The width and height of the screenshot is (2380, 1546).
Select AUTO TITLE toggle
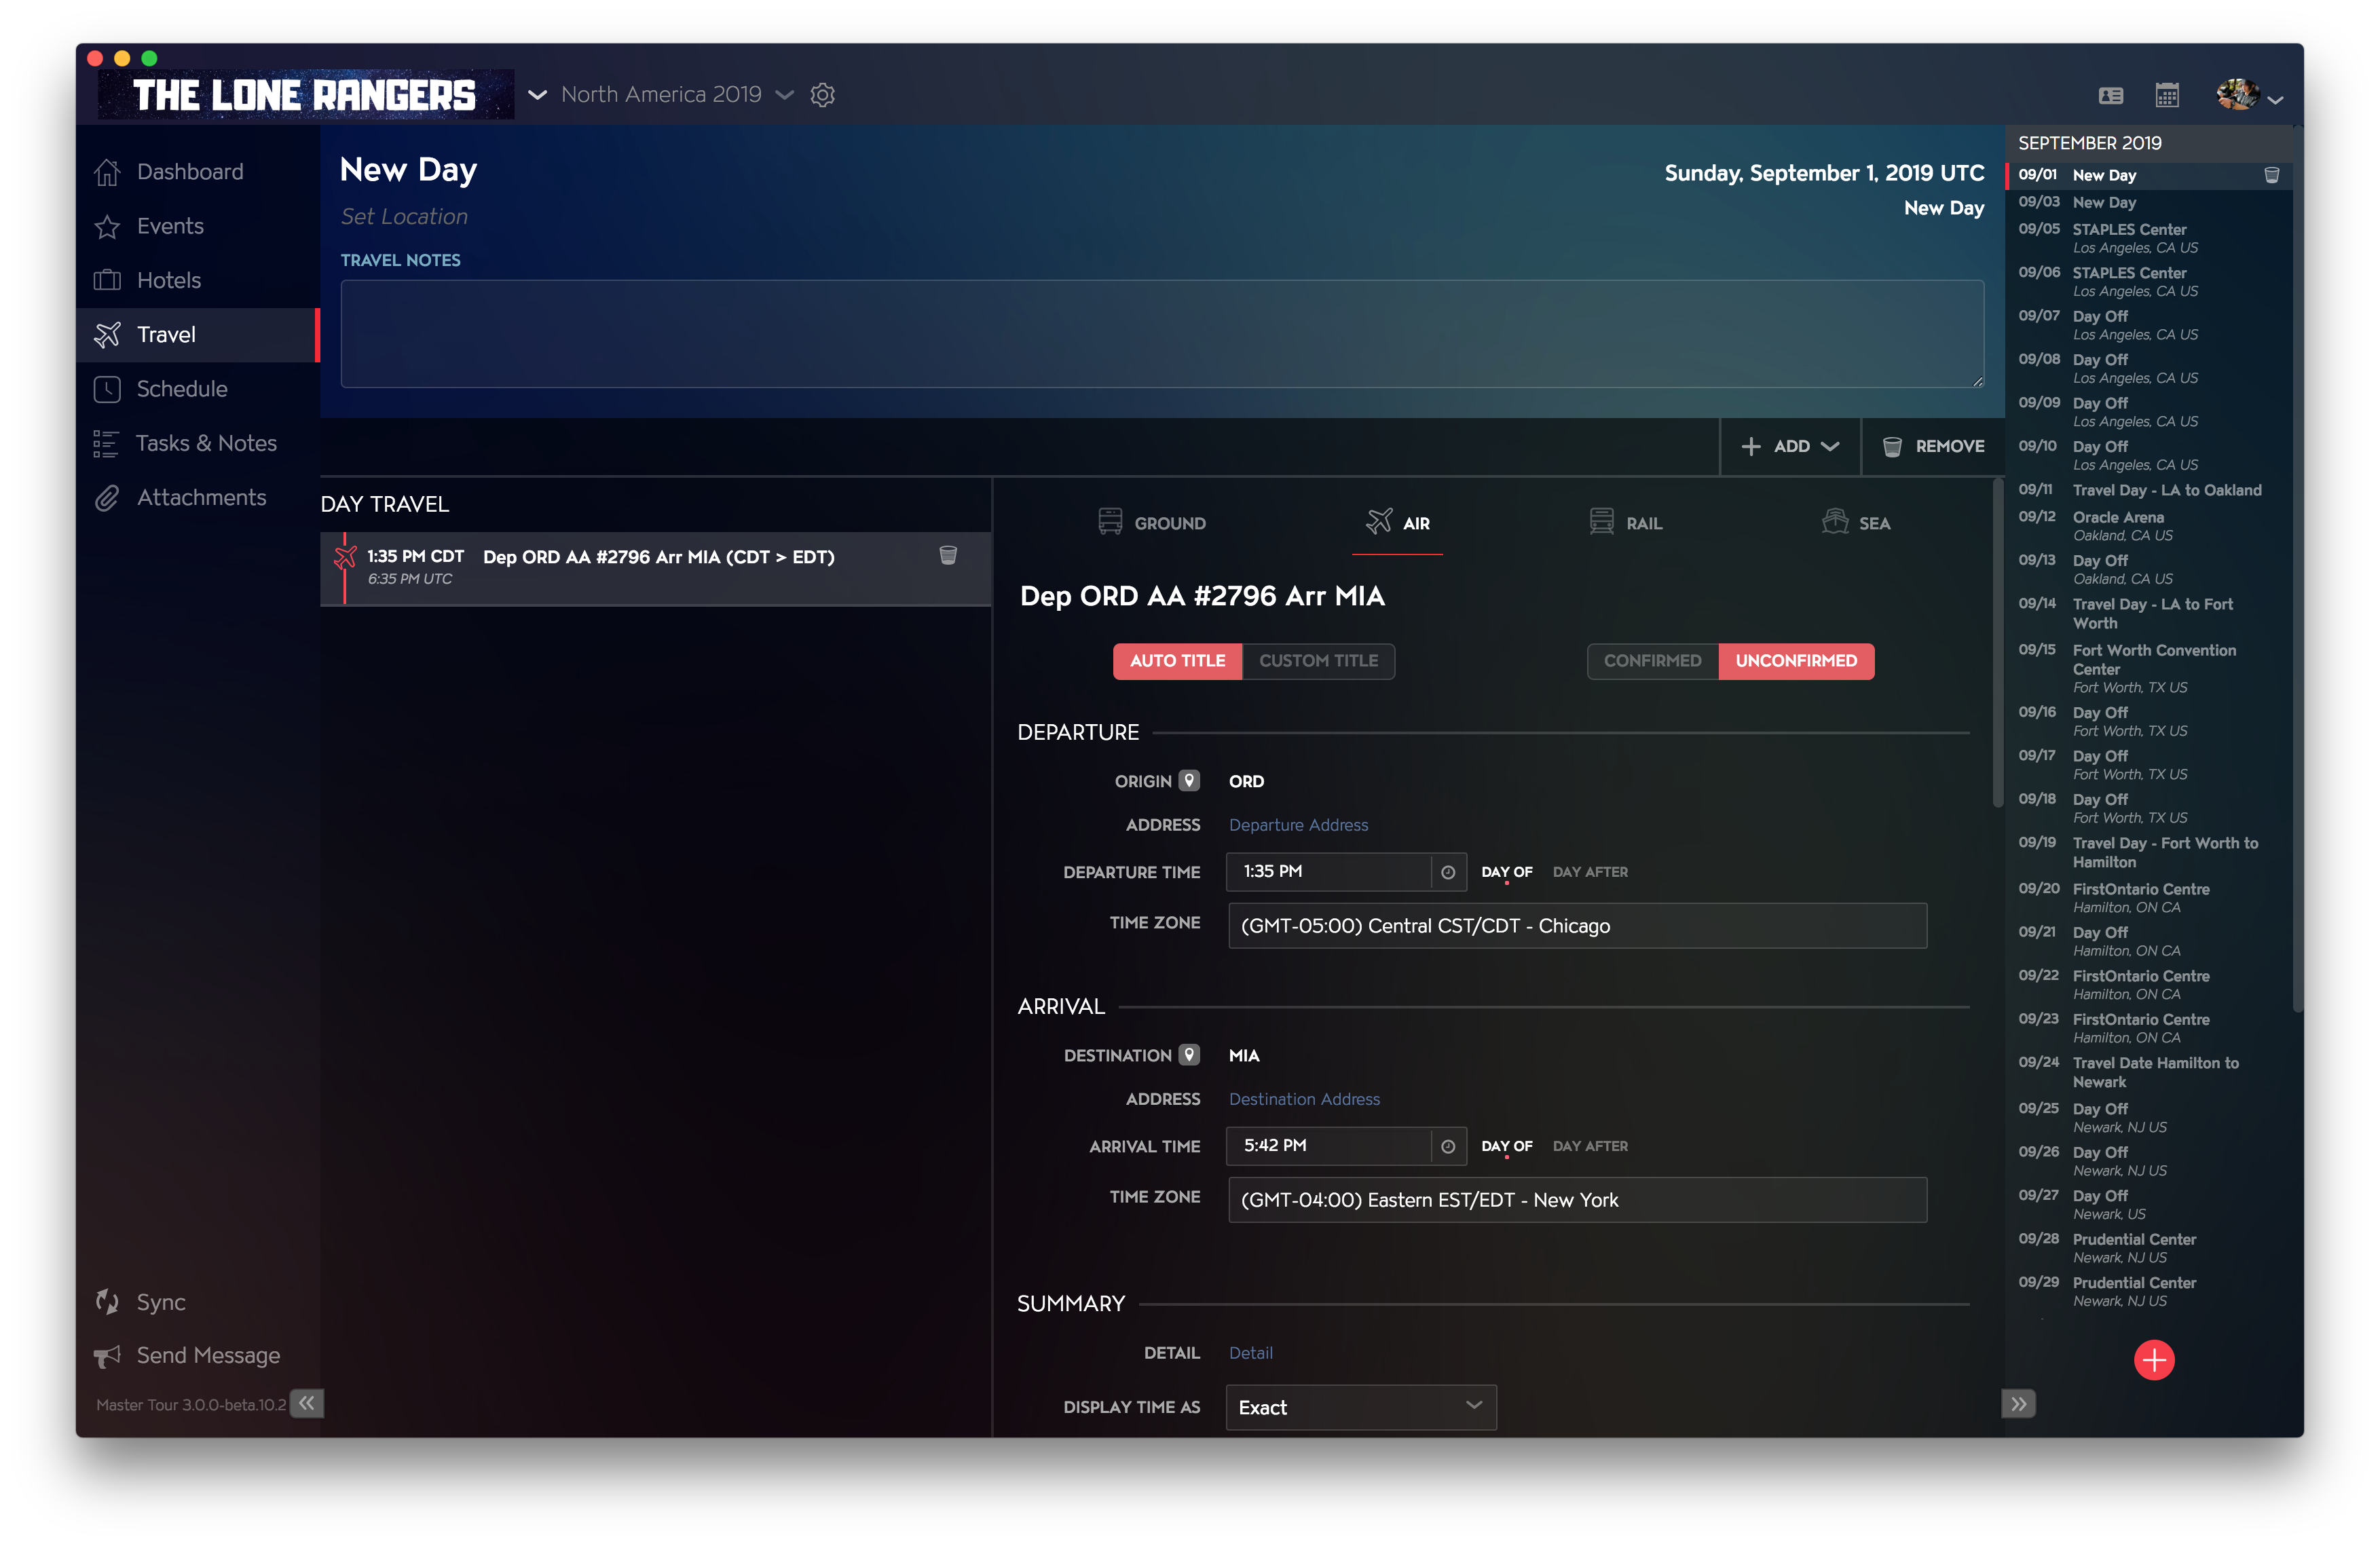point(1177,661)
